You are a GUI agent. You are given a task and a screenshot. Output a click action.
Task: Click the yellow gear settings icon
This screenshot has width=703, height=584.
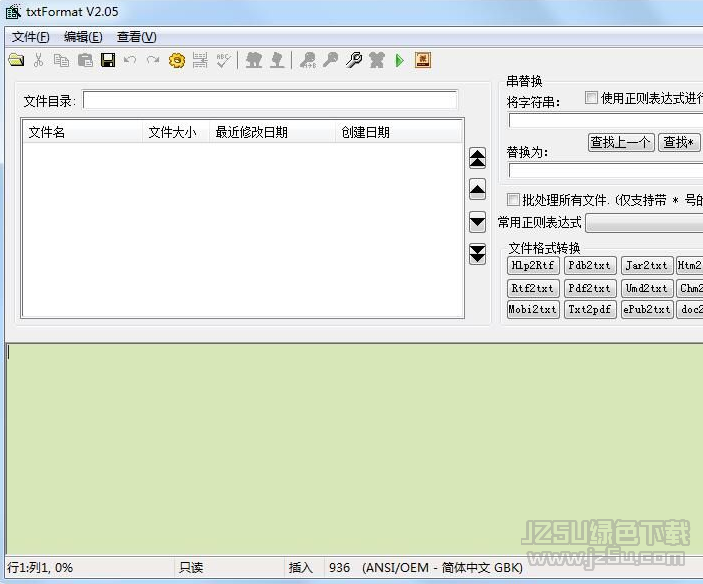[x=177, y=60]
